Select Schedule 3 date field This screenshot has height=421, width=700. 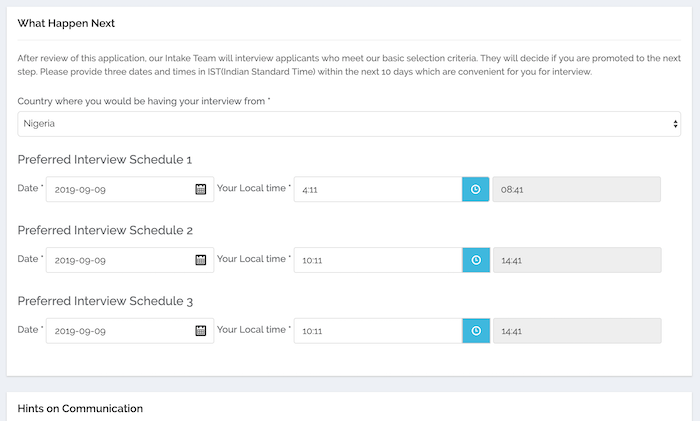click(x=130, y=331)
